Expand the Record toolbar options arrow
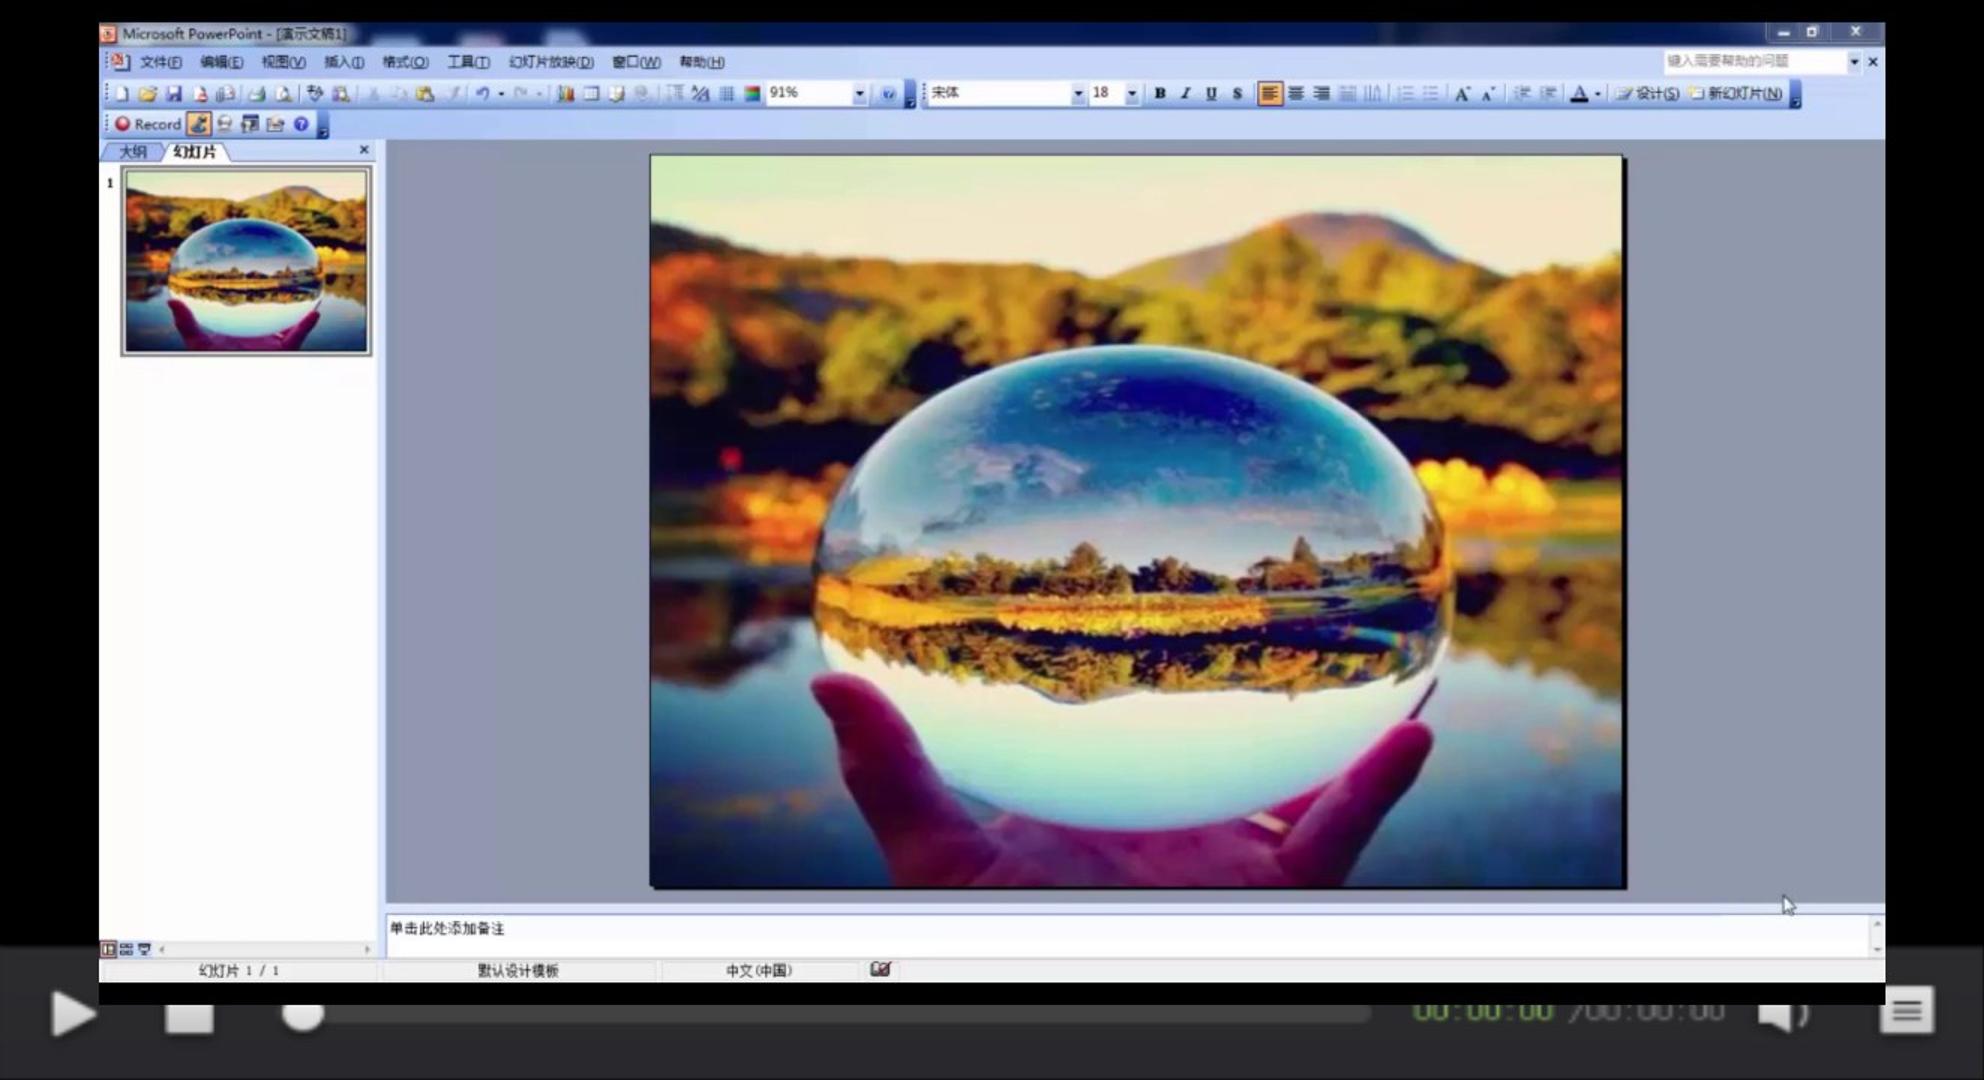This screenshot has width=1984, height=1080. (x=323, y=126)
